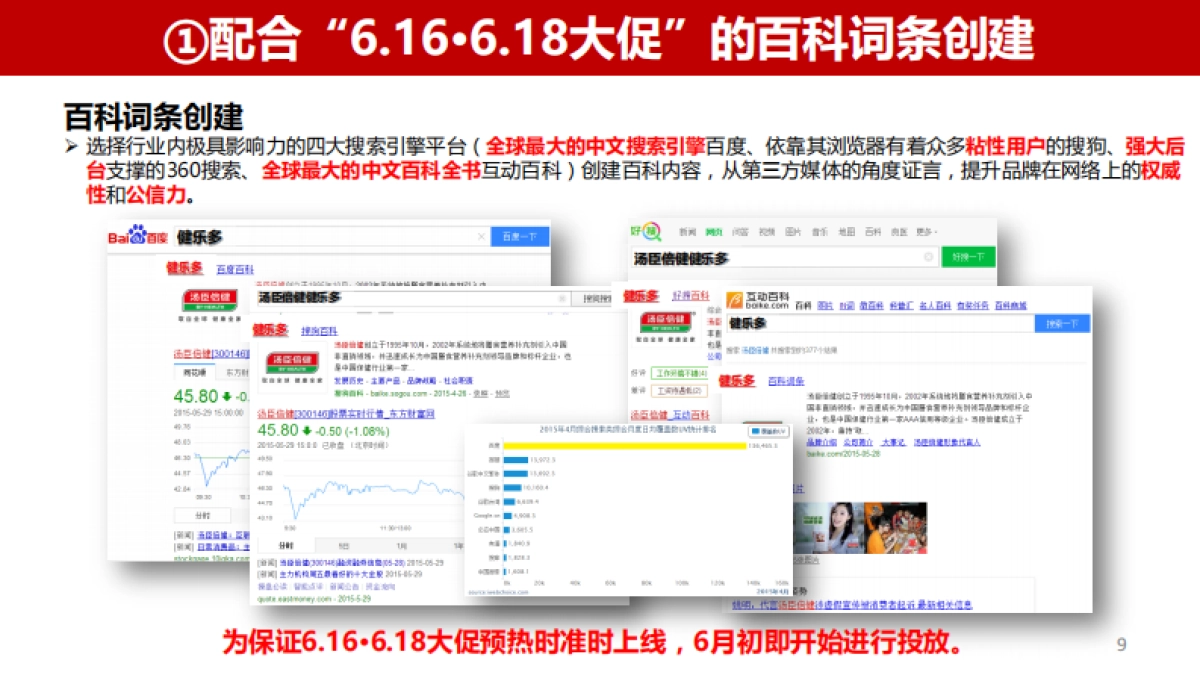Click the green down arrow beside price 45.80

coord(307,431)
